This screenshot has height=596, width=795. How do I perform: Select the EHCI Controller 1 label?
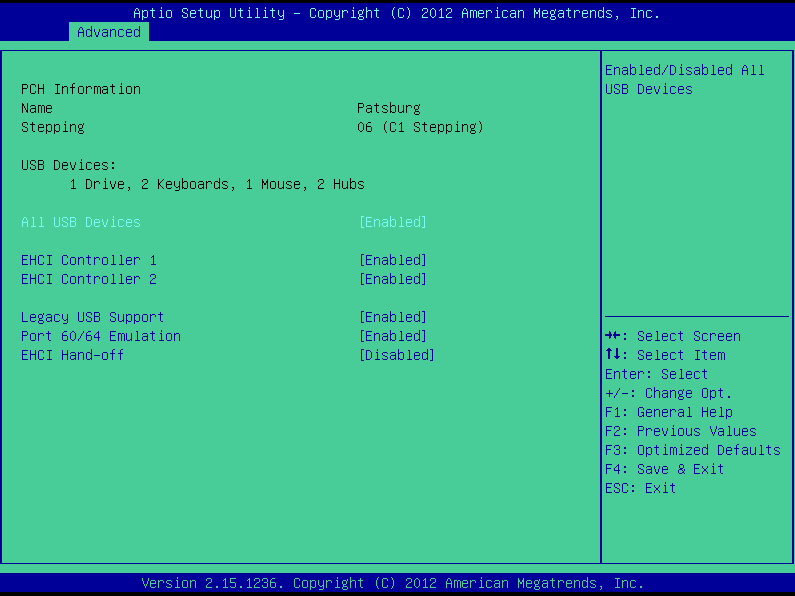[x=89, y=260]
